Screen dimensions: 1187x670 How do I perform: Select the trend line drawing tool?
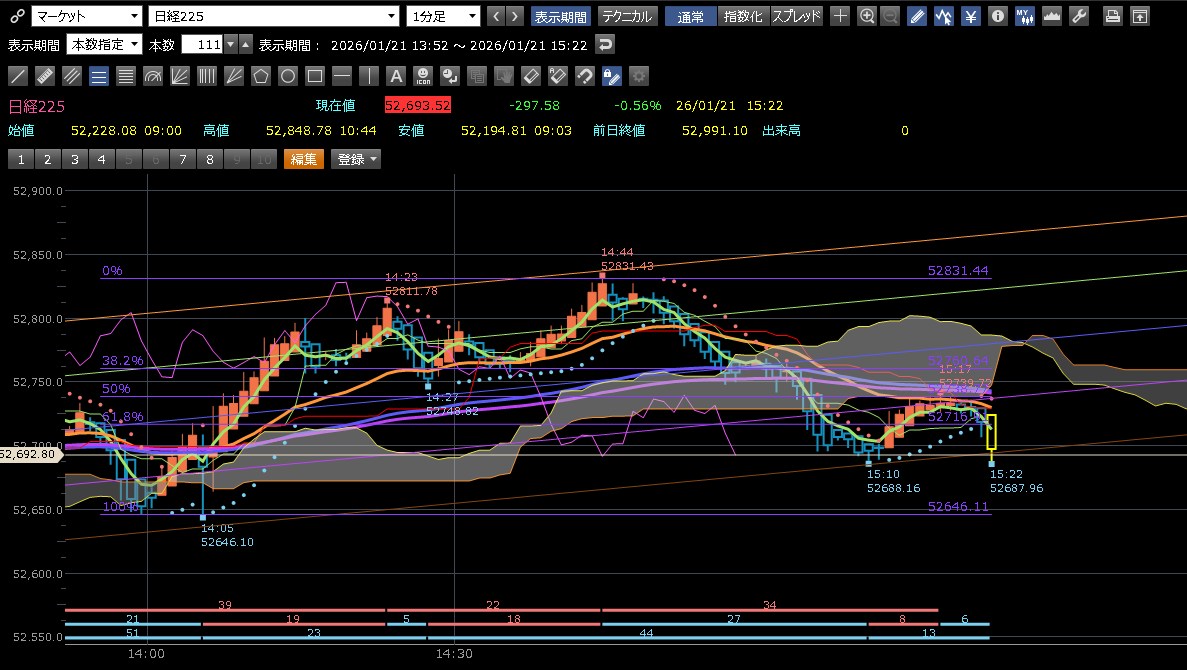tap(18, 76)
